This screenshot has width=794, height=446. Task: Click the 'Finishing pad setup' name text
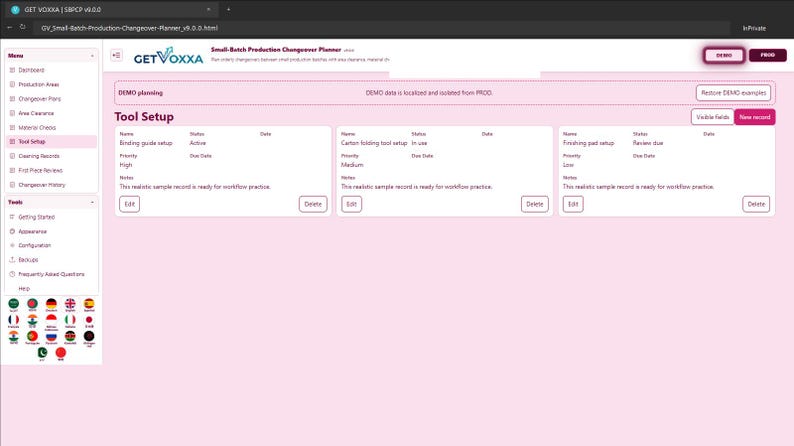[588, 143]
